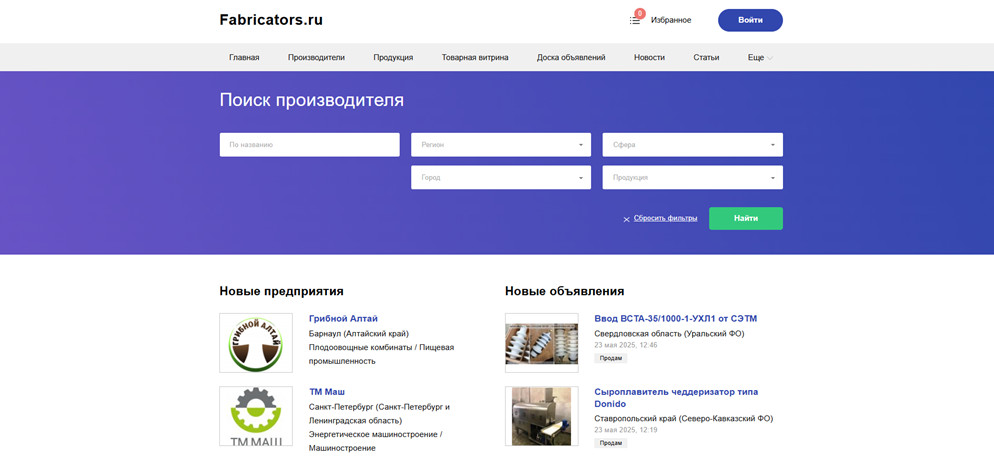Click the ВСТА insulator listing photo

542,342
